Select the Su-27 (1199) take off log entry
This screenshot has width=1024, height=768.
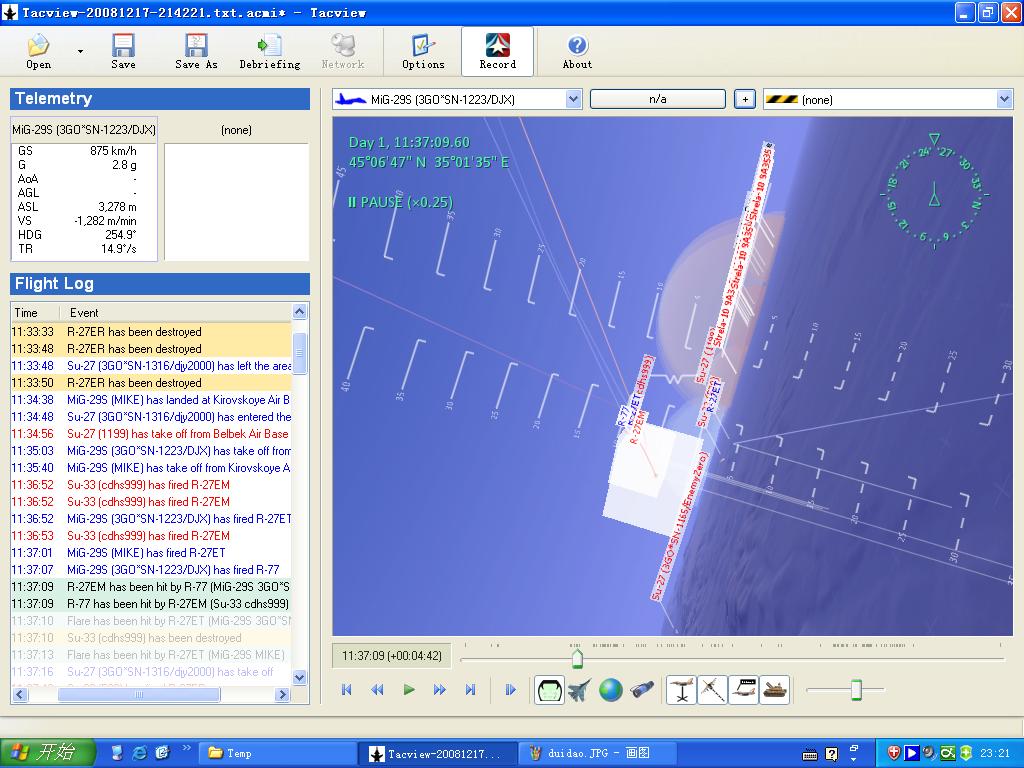click(x=177, y=434)
